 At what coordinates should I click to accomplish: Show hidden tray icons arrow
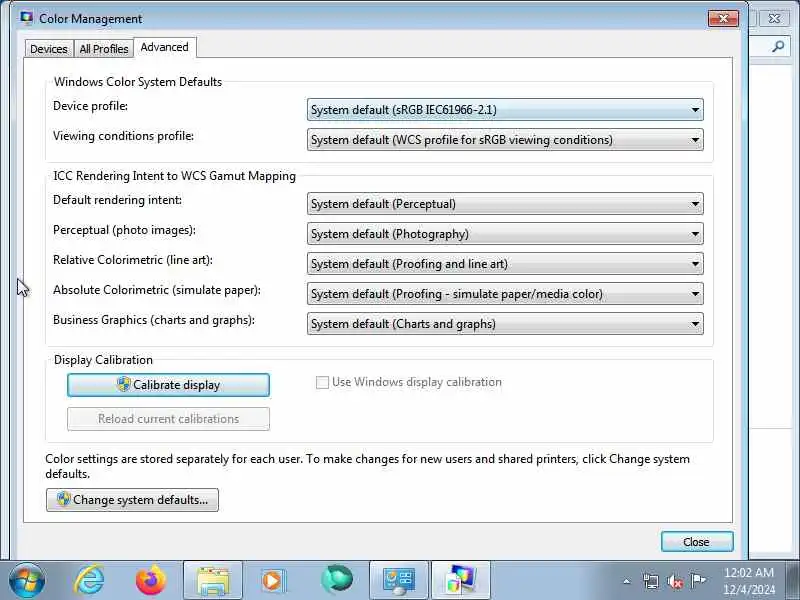627,581
